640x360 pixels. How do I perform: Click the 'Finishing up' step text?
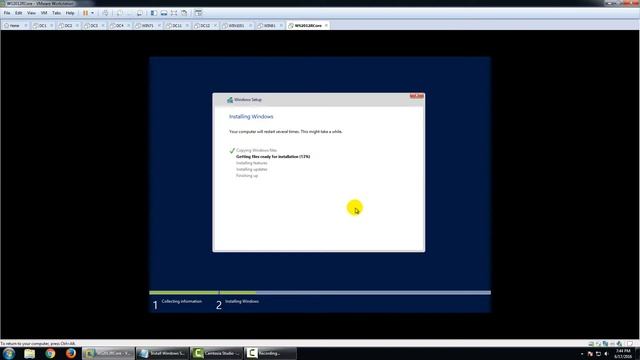click(247, 176)
